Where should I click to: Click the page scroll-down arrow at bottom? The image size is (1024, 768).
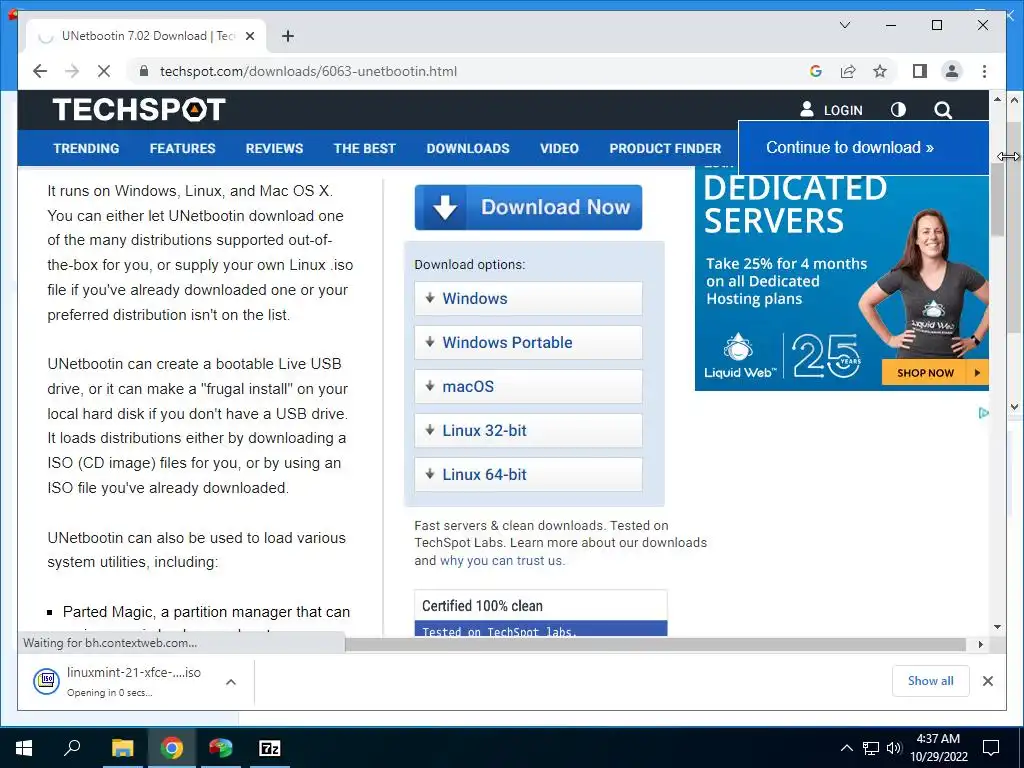click(997, 627)
